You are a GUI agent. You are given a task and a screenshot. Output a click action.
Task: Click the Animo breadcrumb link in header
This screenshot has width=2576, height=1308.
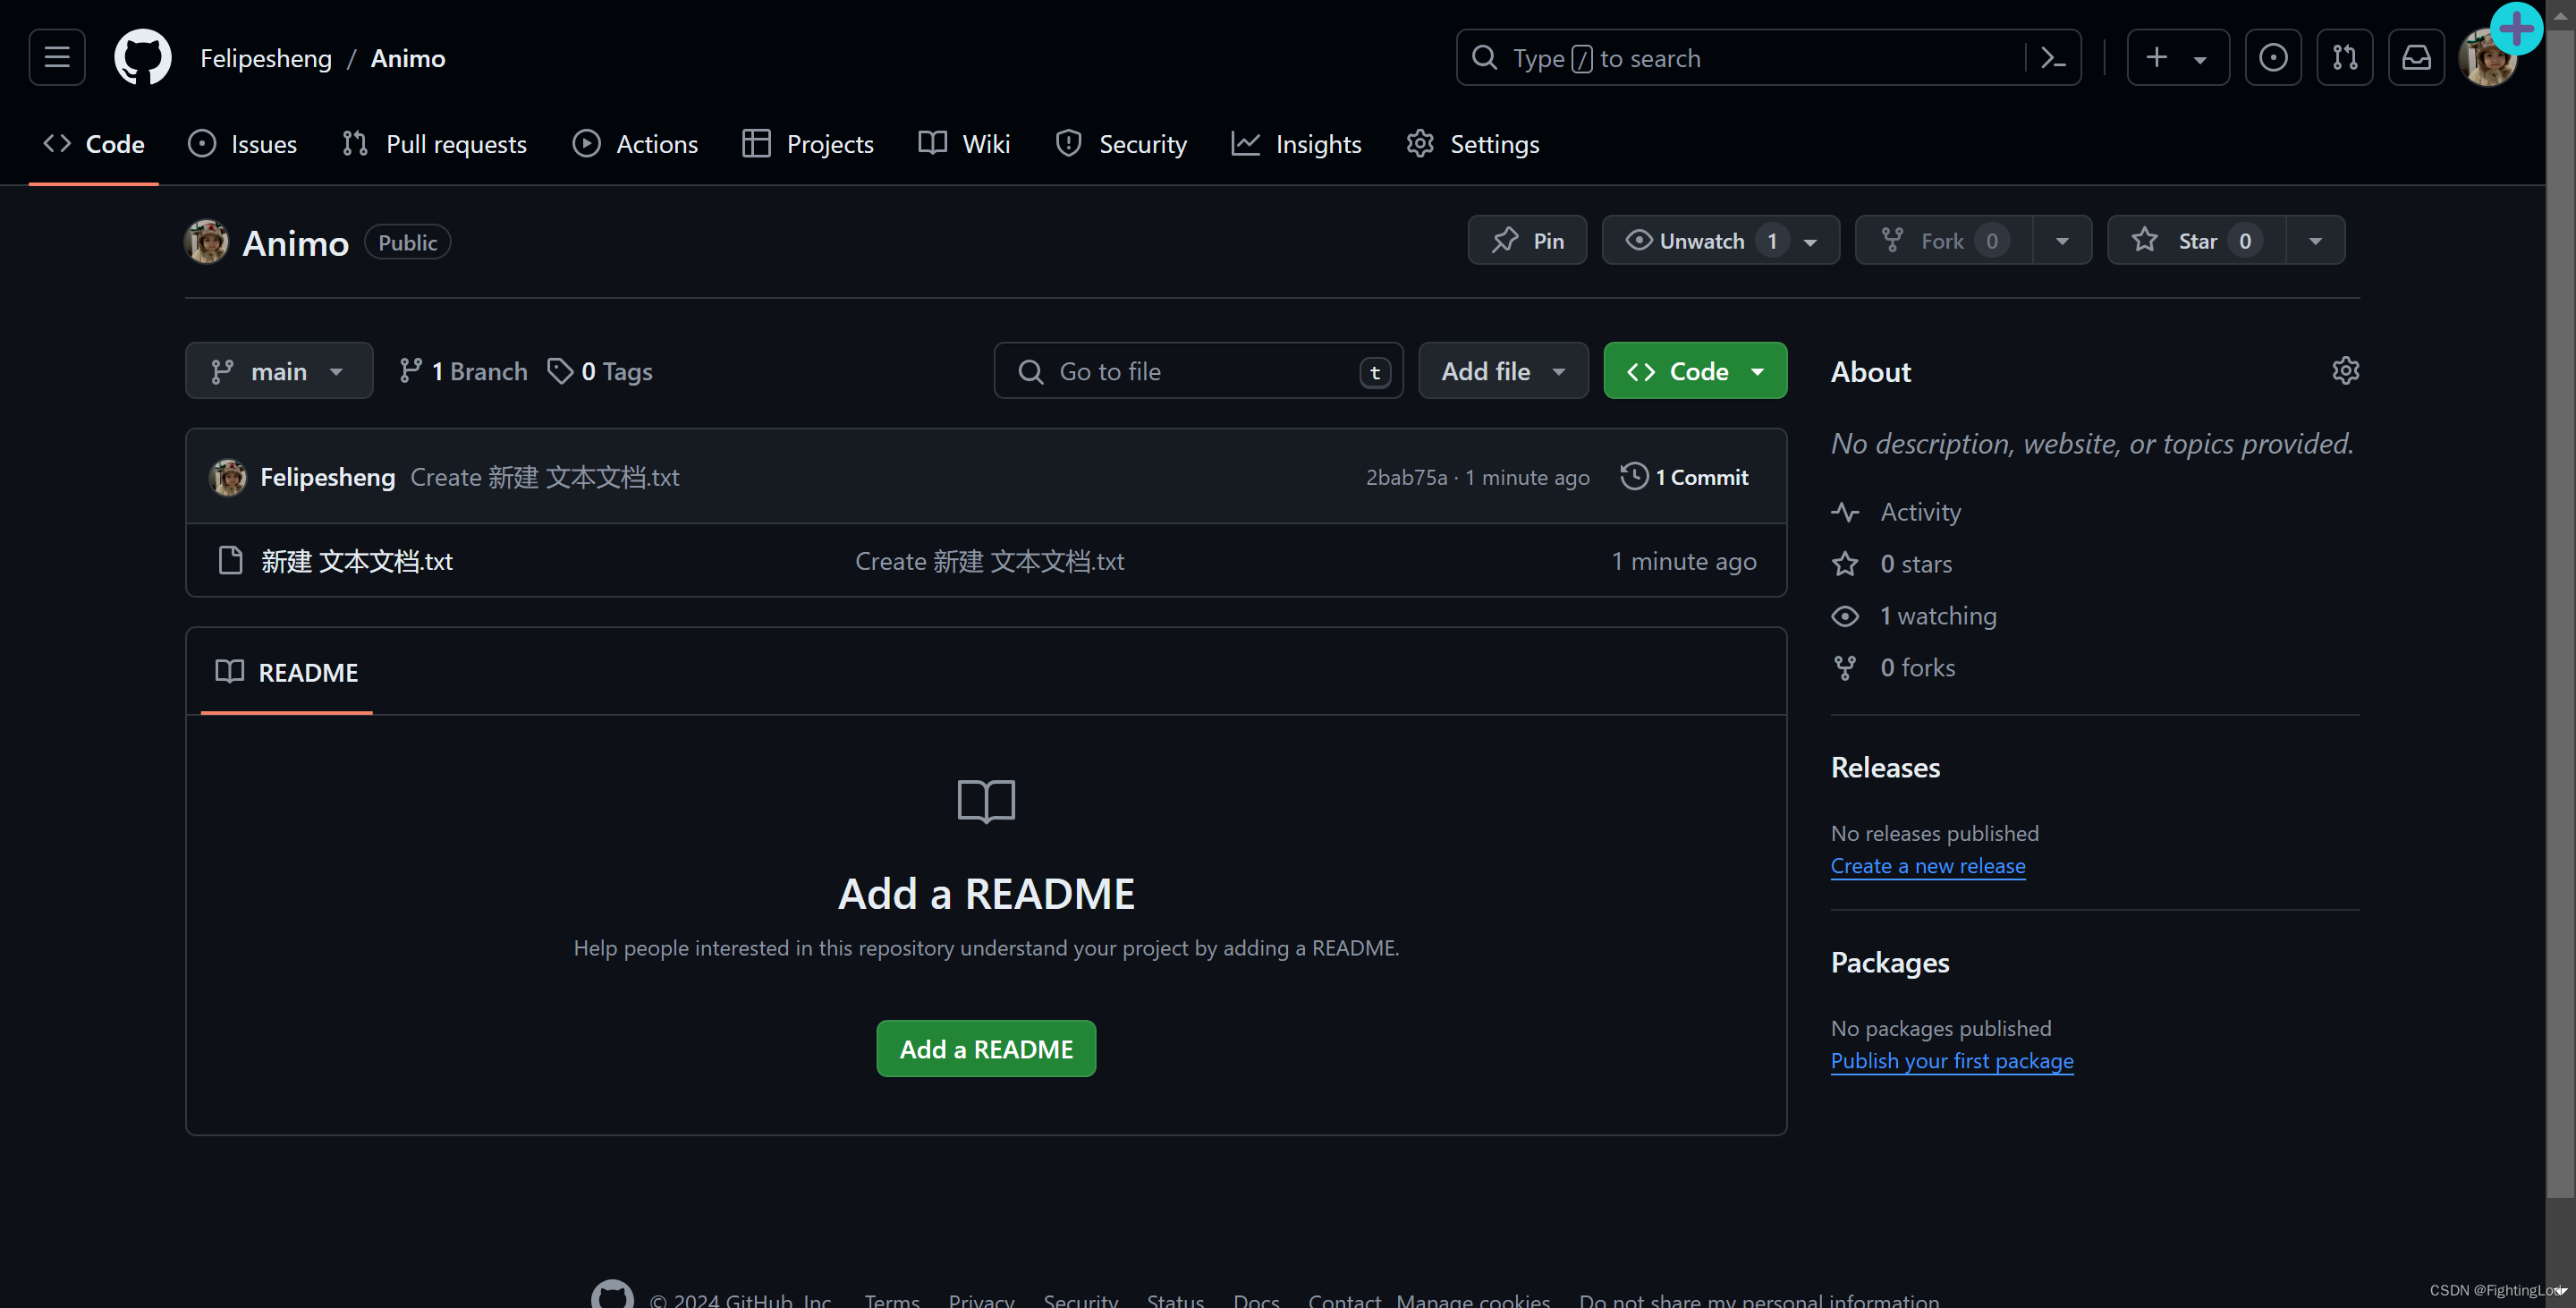click(x=408, y=58)
